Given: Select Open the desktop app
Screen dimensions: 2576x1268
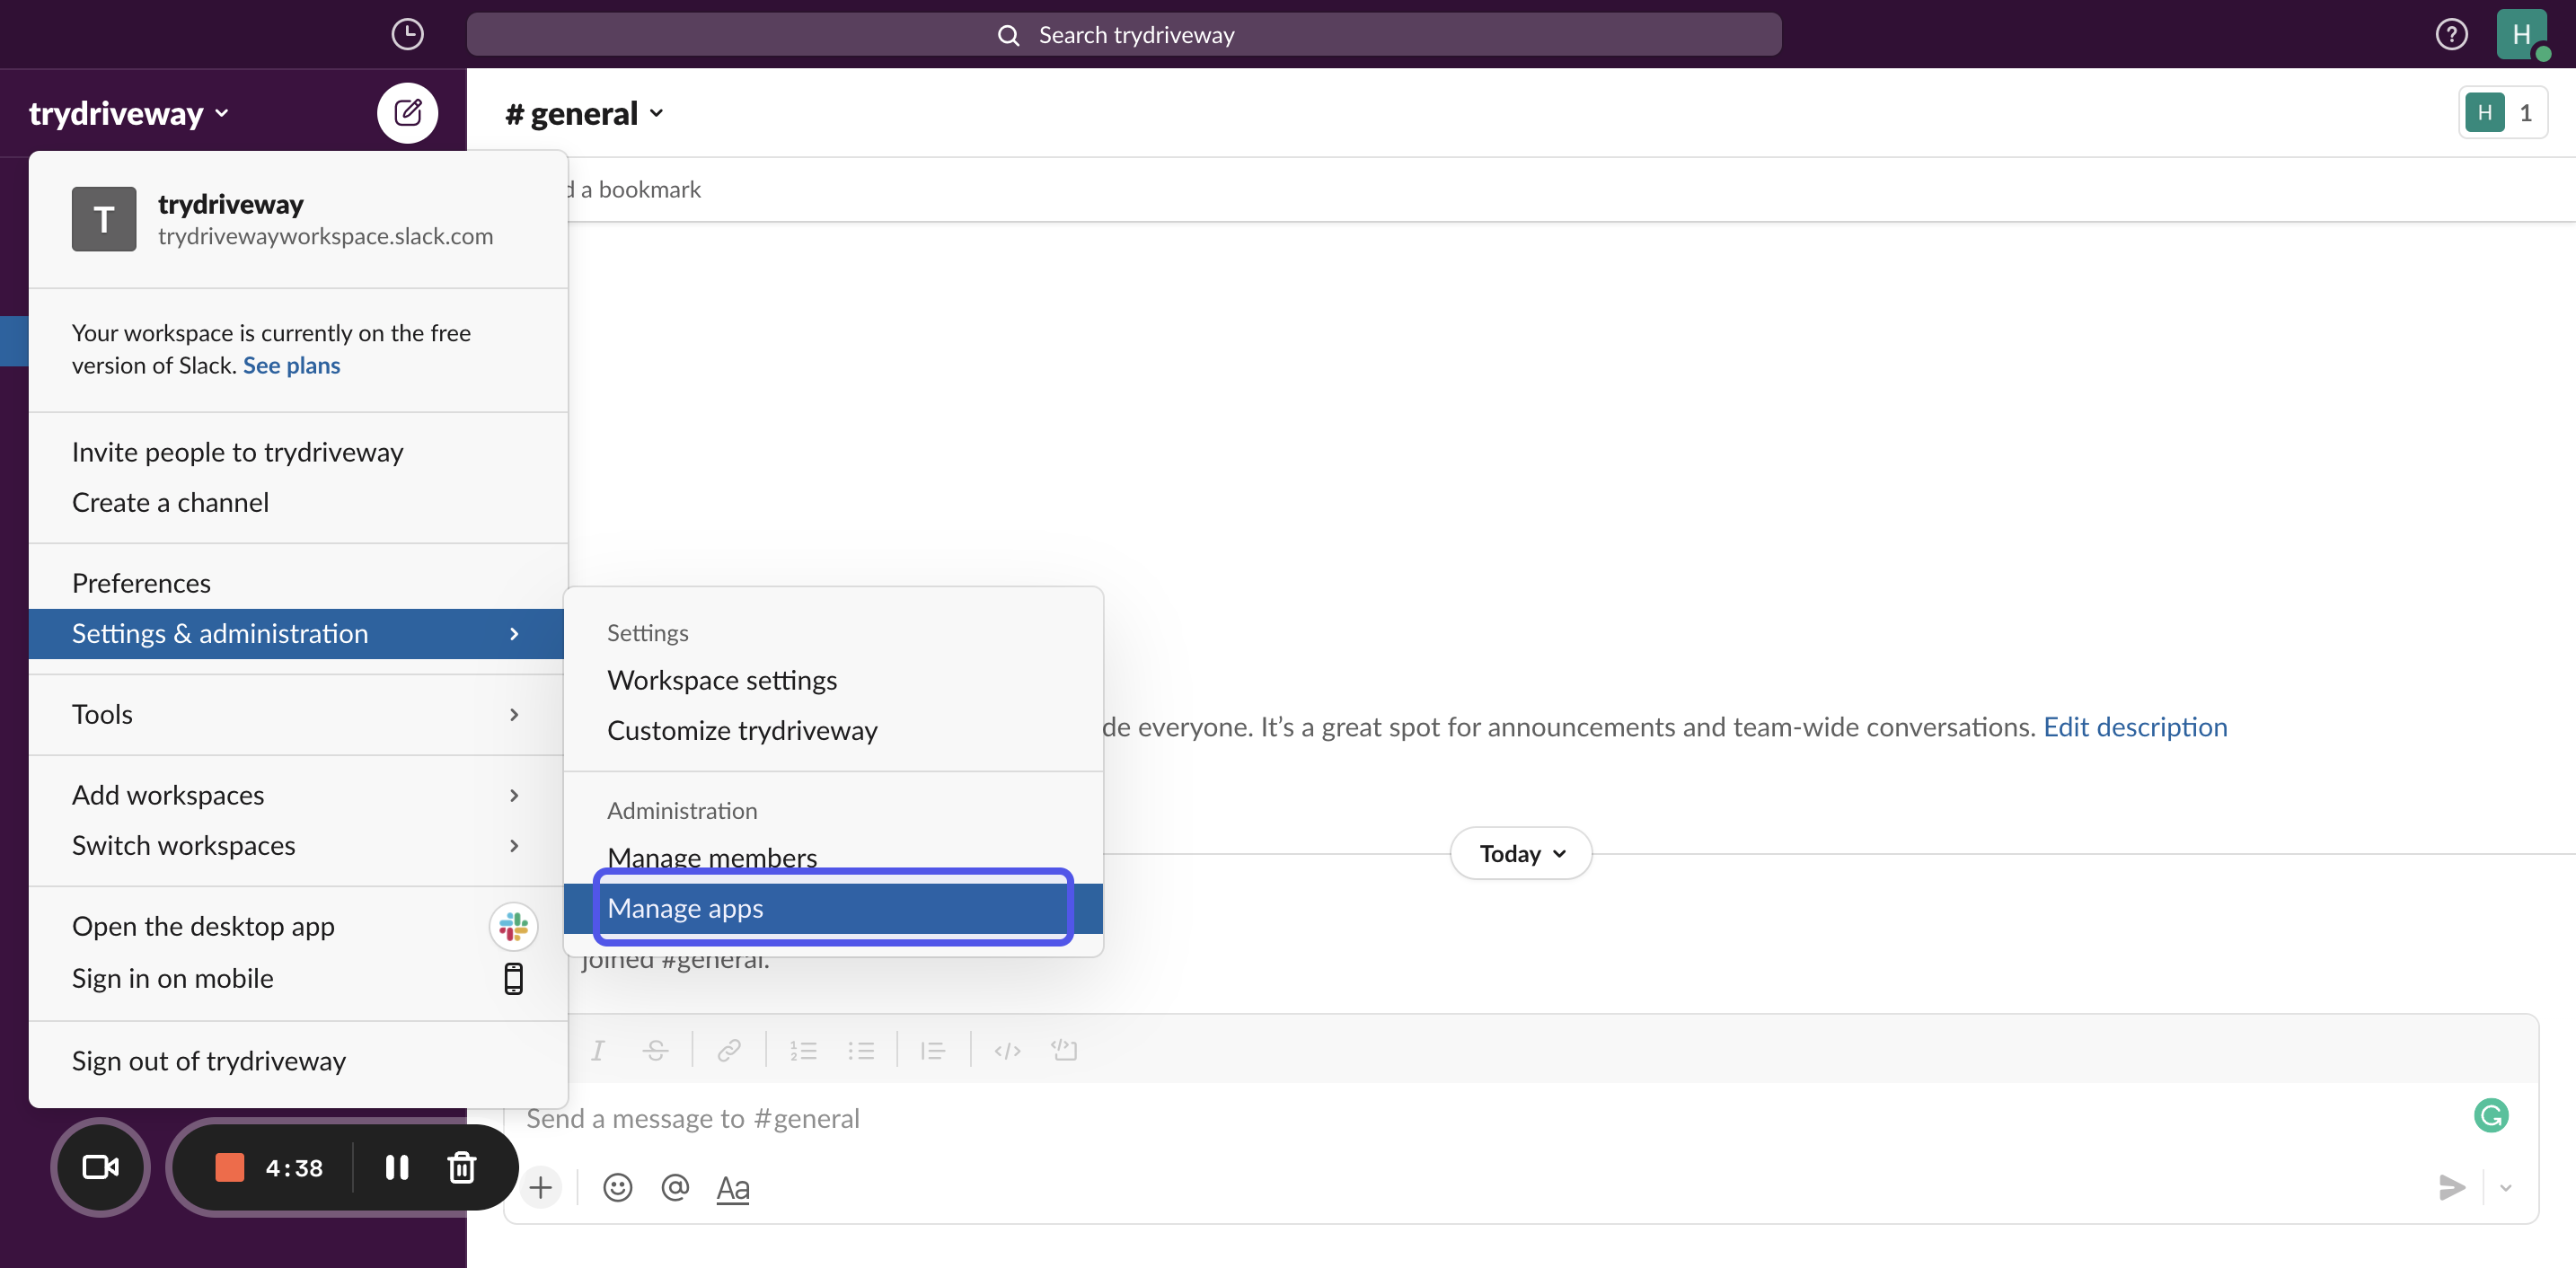Looking at the screenshot, I should pos(297,926).
